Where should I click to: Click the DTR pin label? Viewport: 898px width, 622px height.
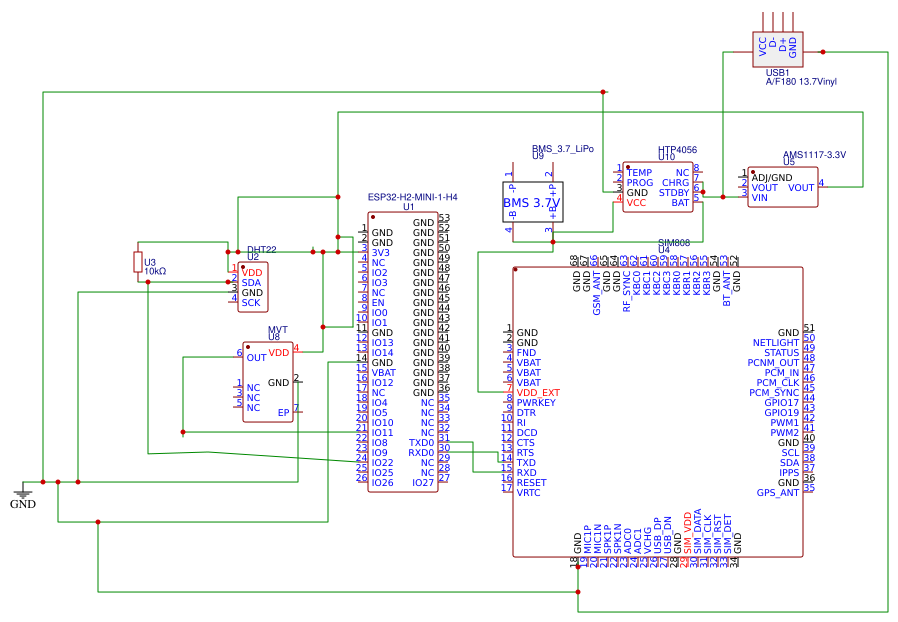[x=526, y=412]
